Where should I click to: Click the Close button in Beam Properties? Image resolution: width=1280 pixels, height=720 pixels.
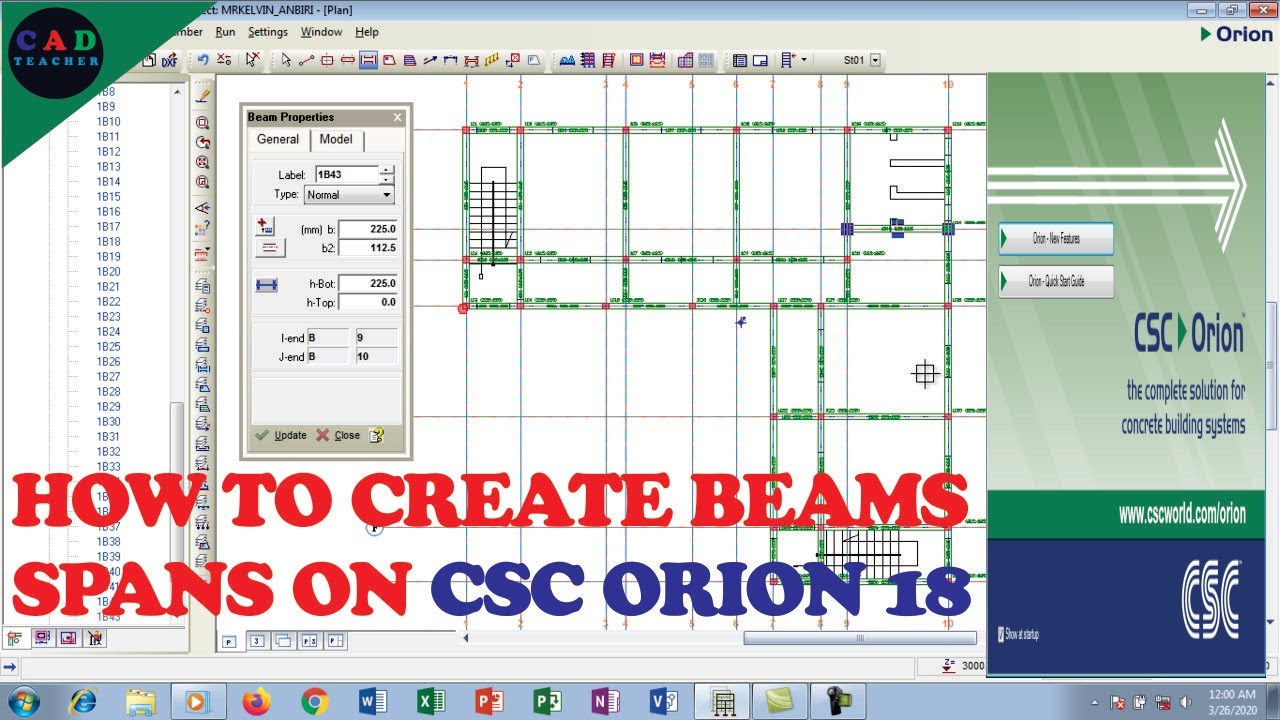point(338,435)
